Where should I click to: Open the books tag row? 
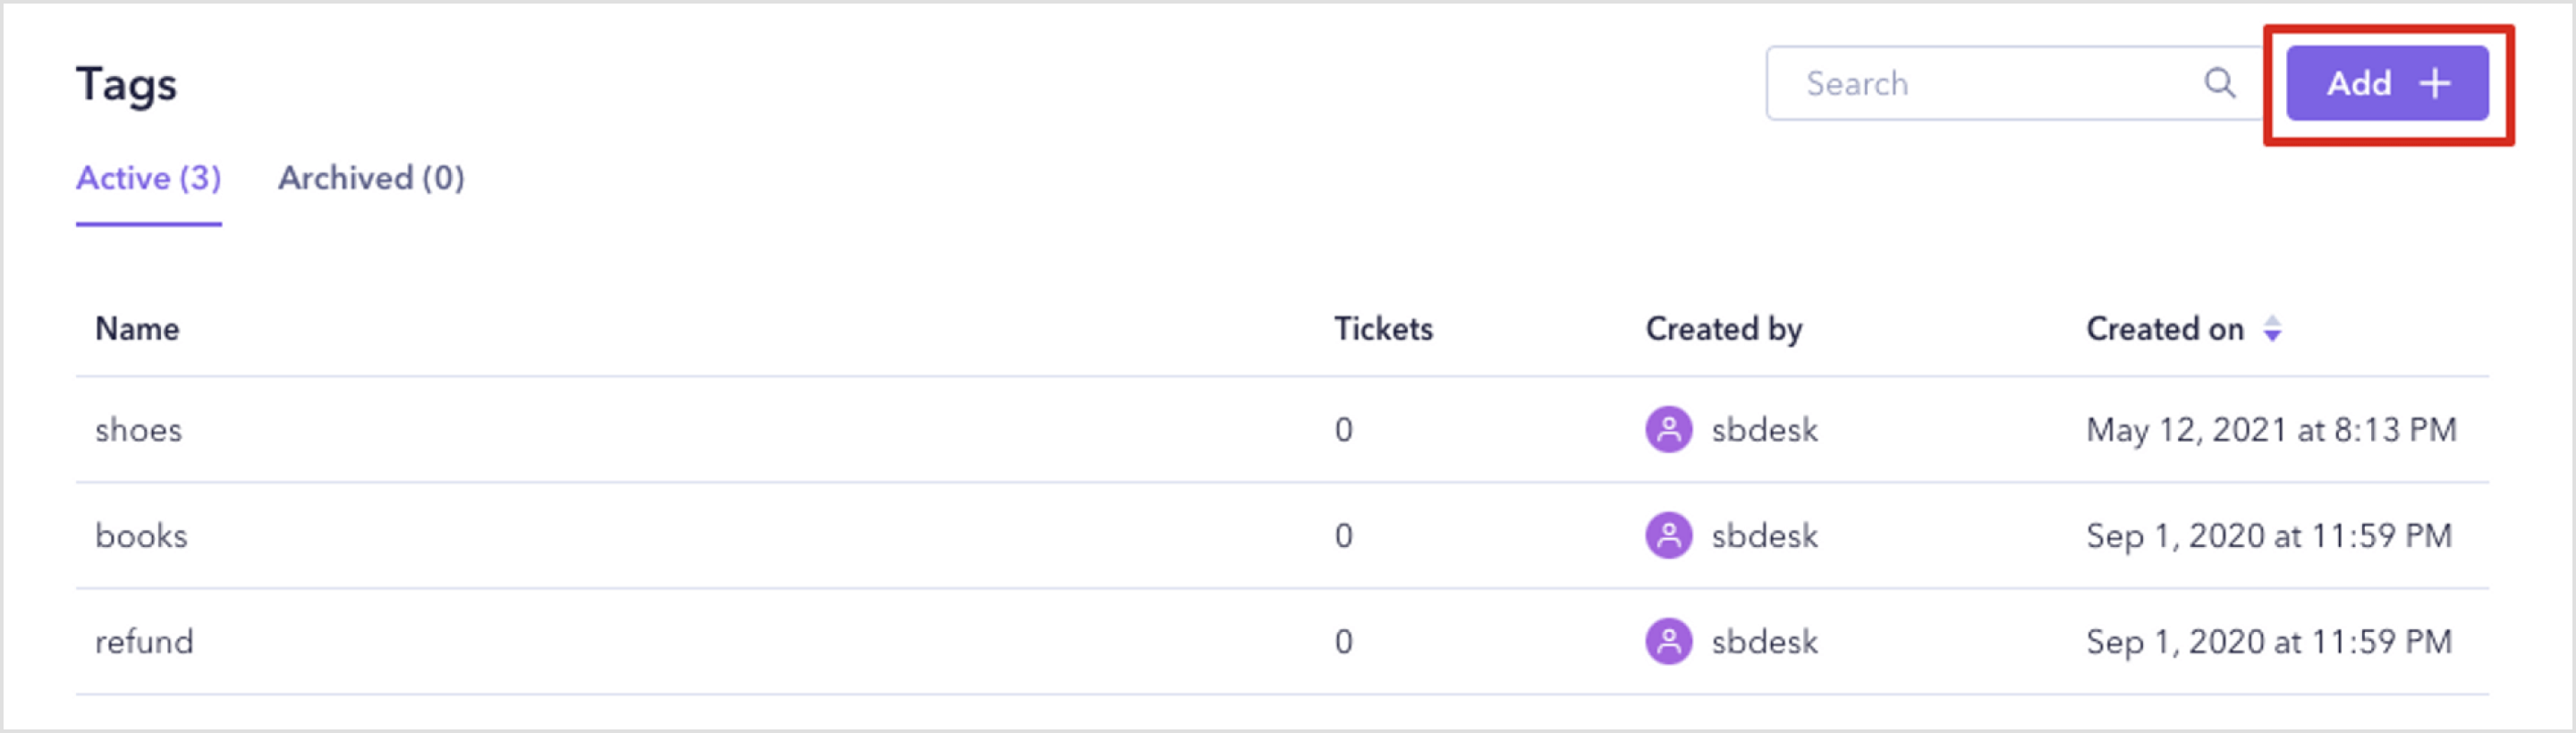pyautogui.click(x=141, y=536)
